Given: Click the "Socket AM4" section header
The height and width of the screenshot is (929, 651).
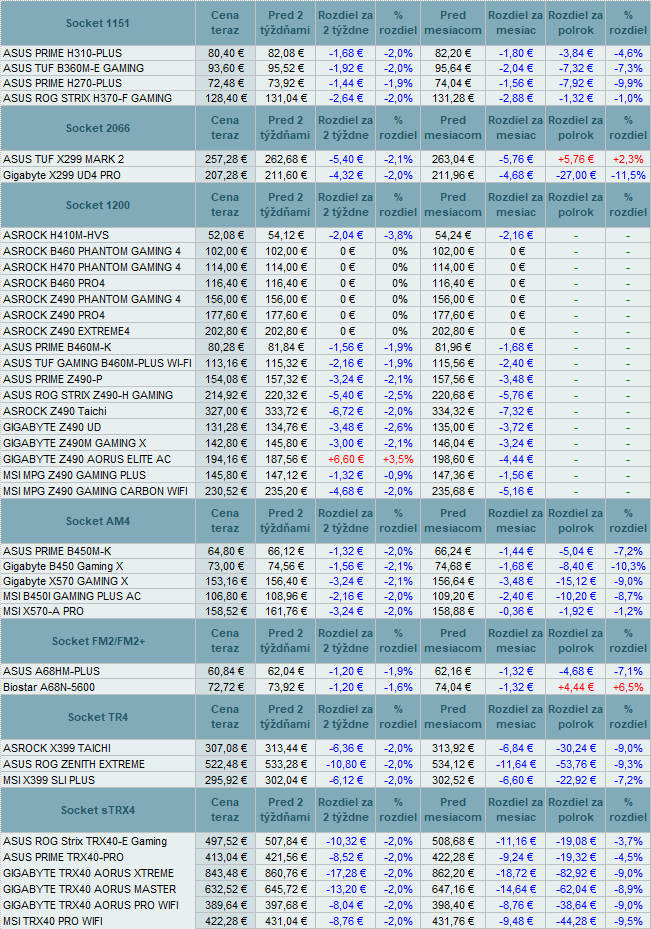Looking at the screenshot, I should click(x=98, y=521).
